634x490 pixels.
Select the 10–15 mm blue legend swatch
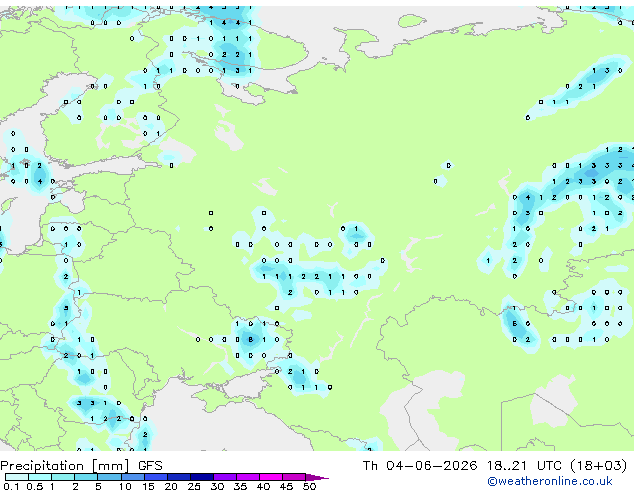tap(133, 477)
